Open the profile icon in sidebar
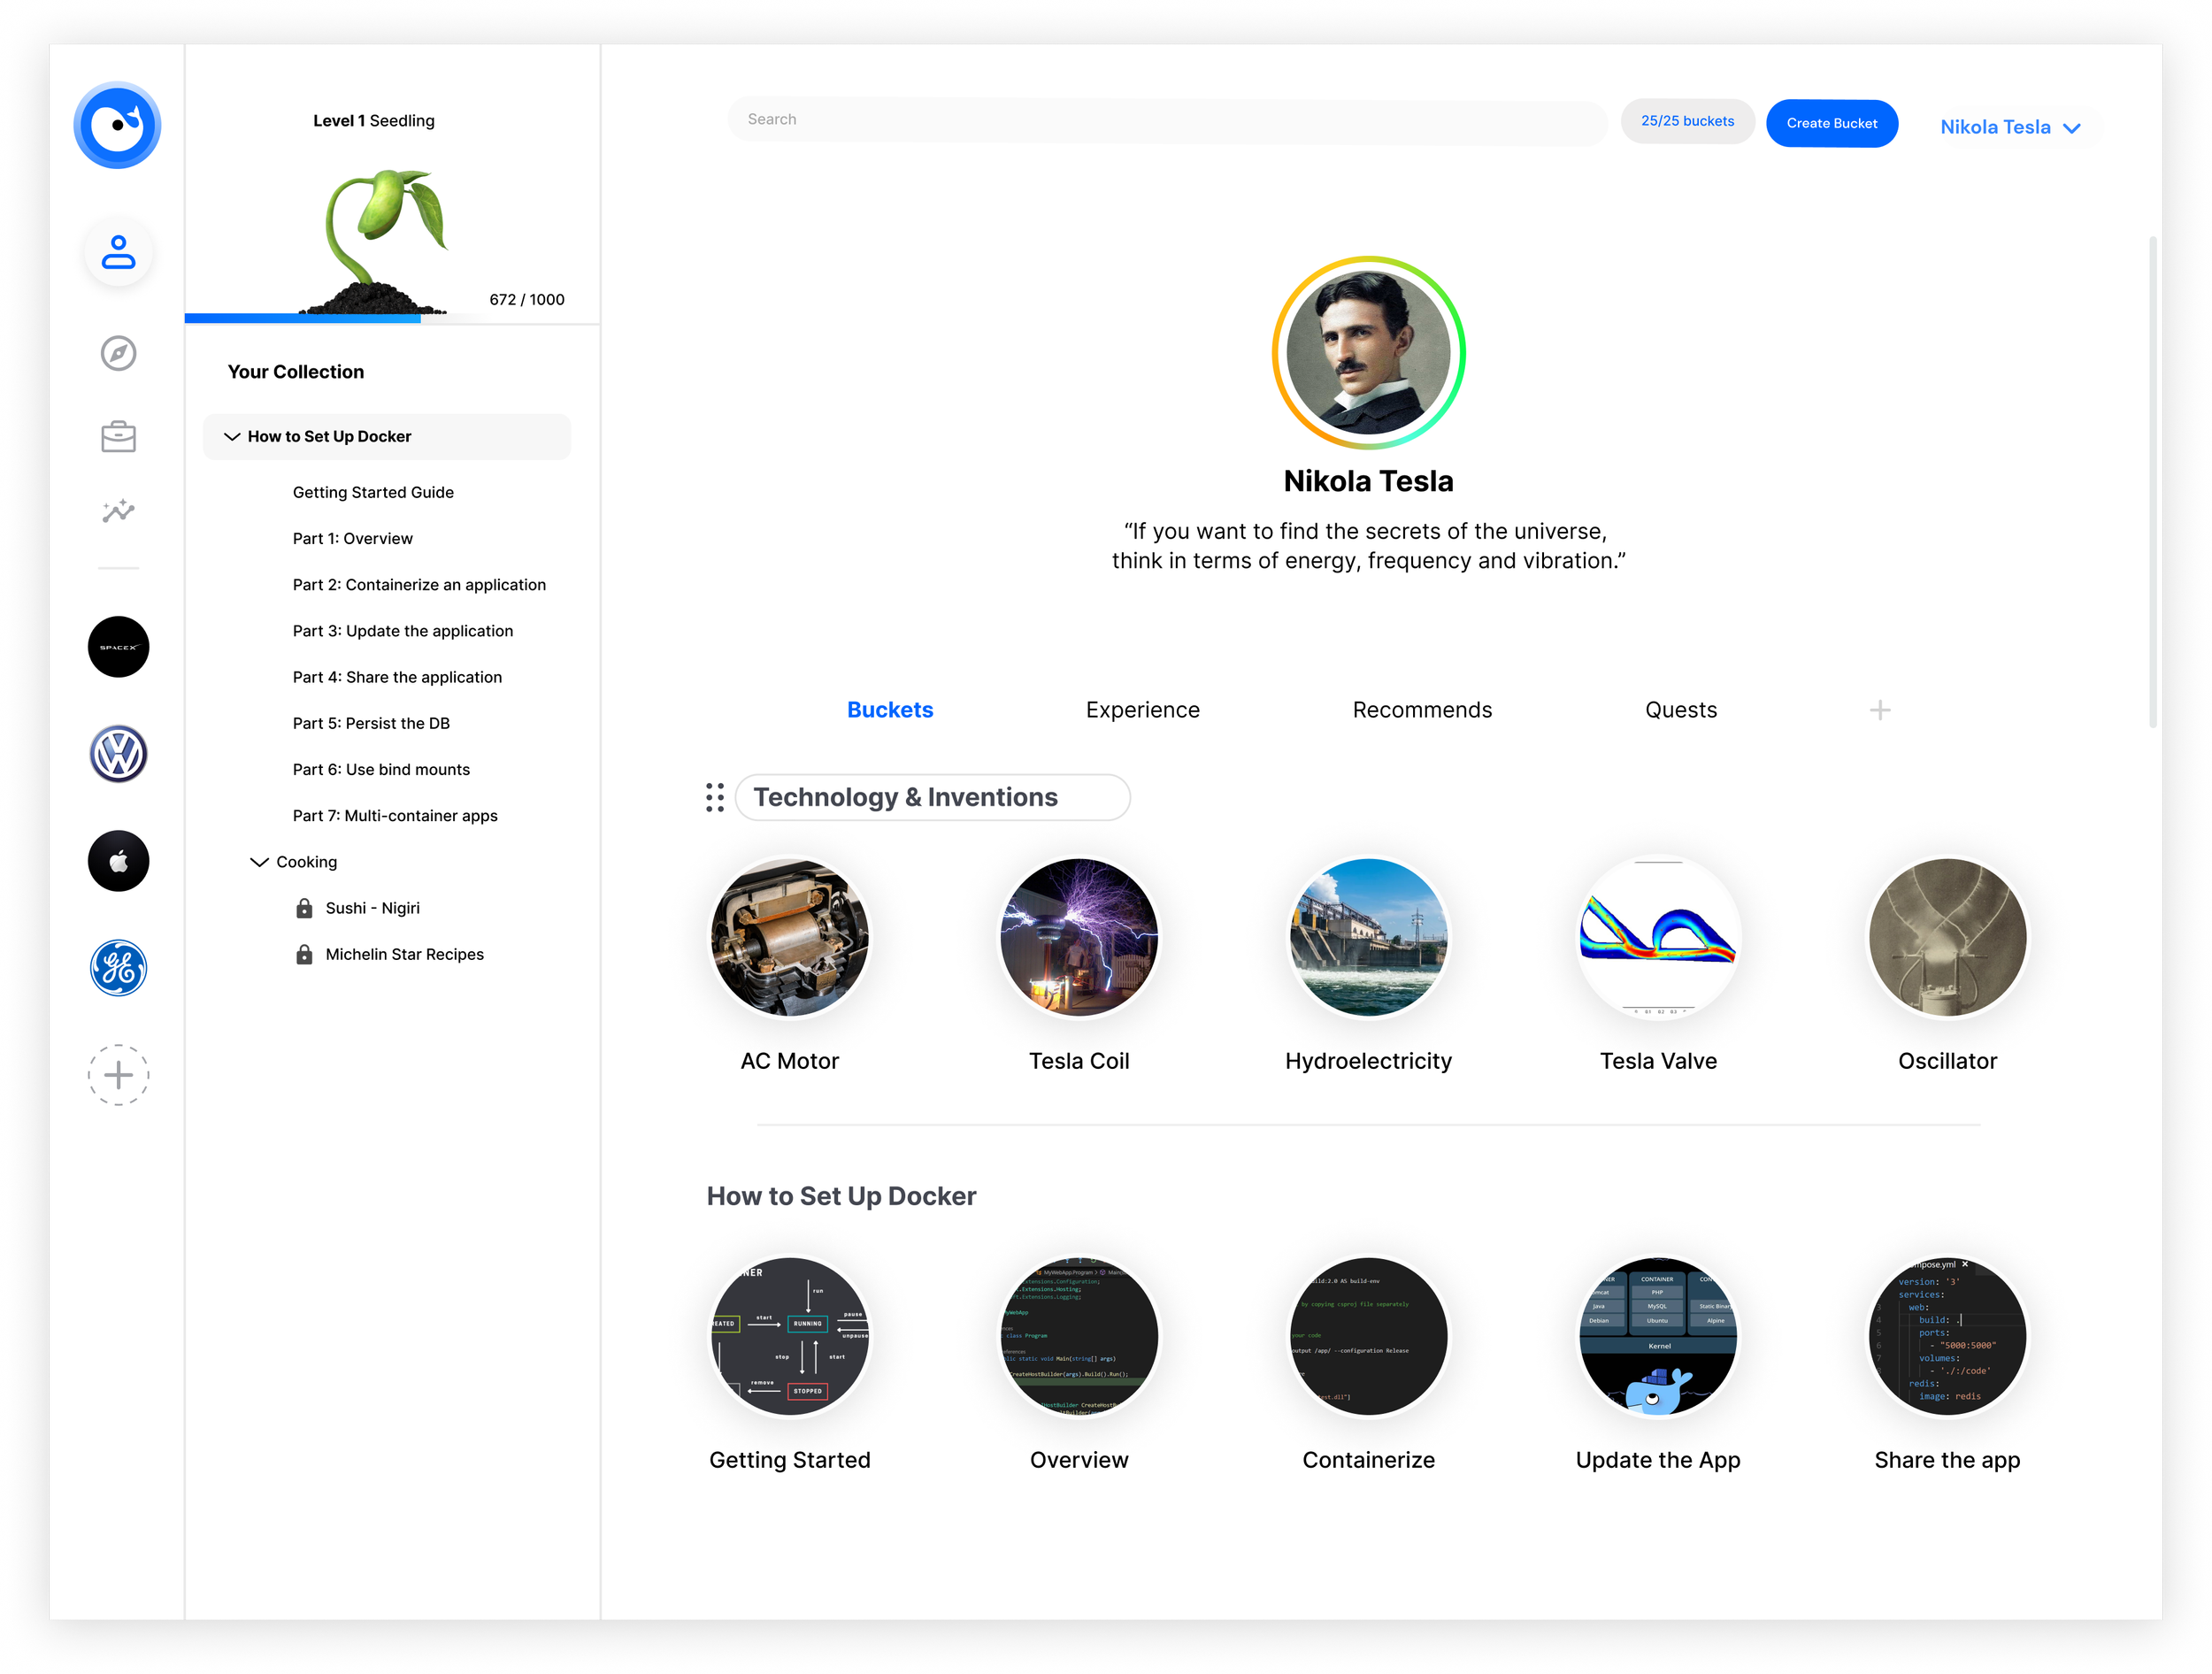 point(118,253)
